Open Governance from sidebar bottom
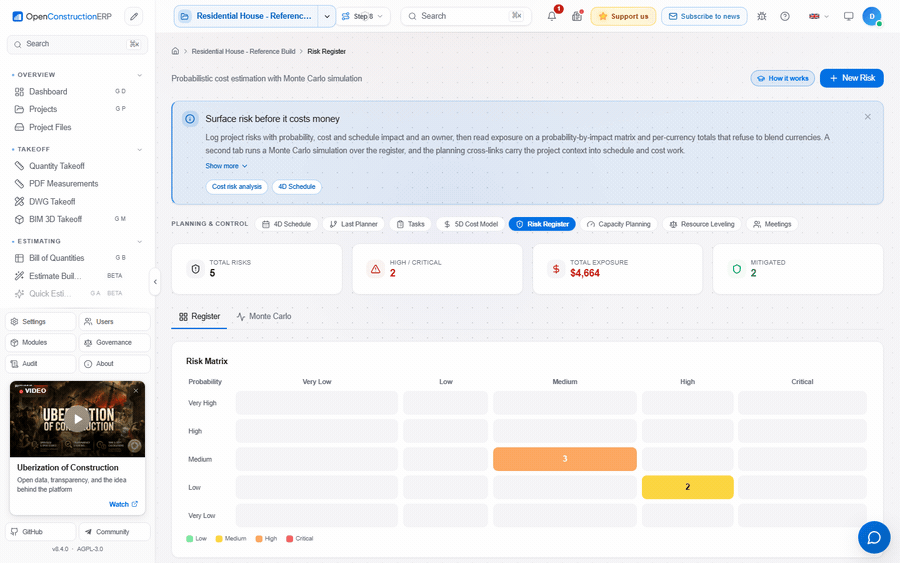This screenshot has height=563, width=900. (x=115, y=343)
